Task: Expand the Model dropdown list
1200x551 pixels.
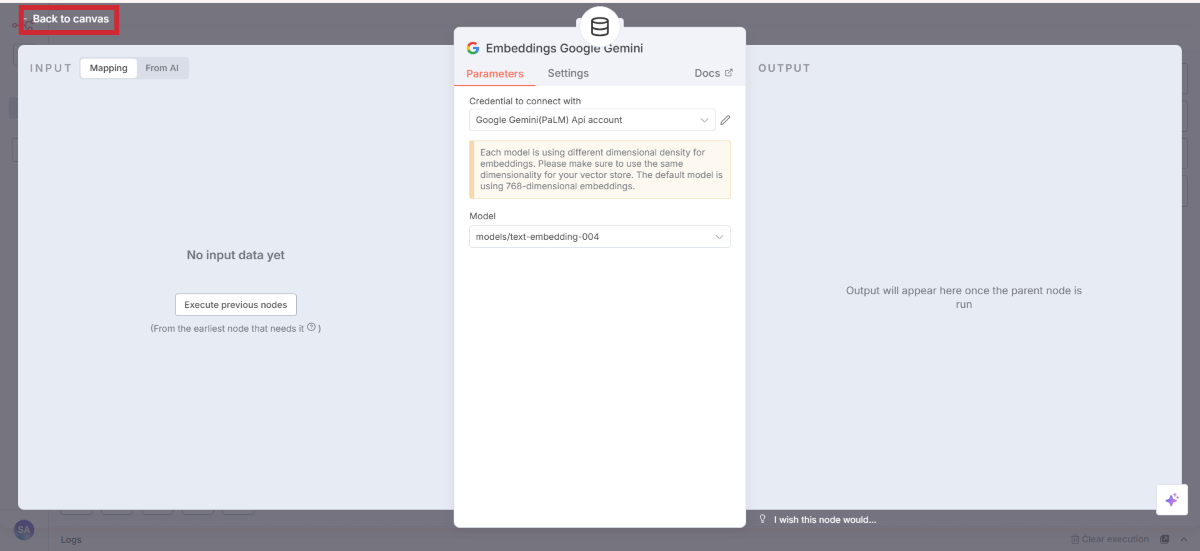Action: point(599,237)
